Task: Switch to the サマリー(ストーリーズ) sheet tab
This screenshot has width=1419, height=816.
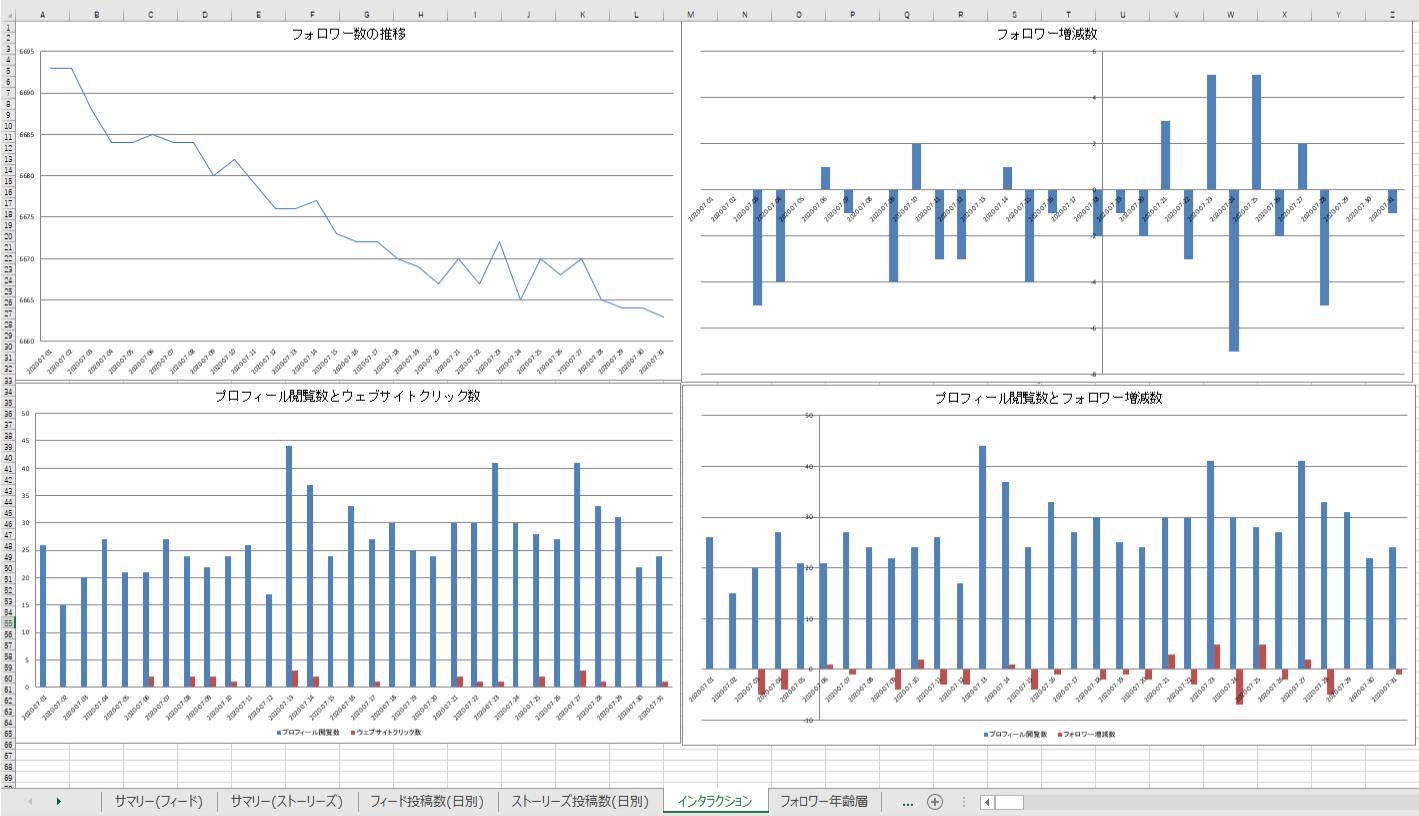Action: [x=286, y=802]
